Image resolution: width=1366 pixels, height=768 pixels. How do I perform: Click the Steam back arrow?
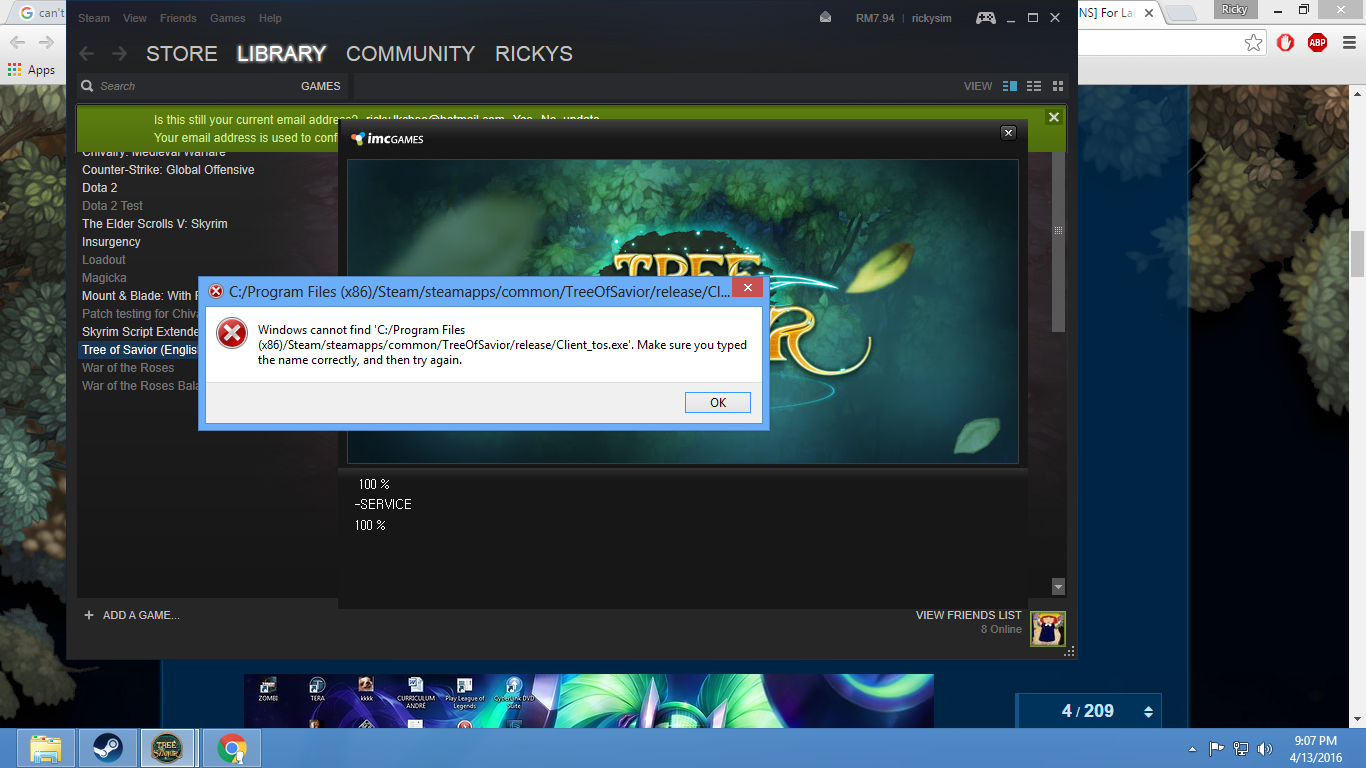(x=87, y=54)
